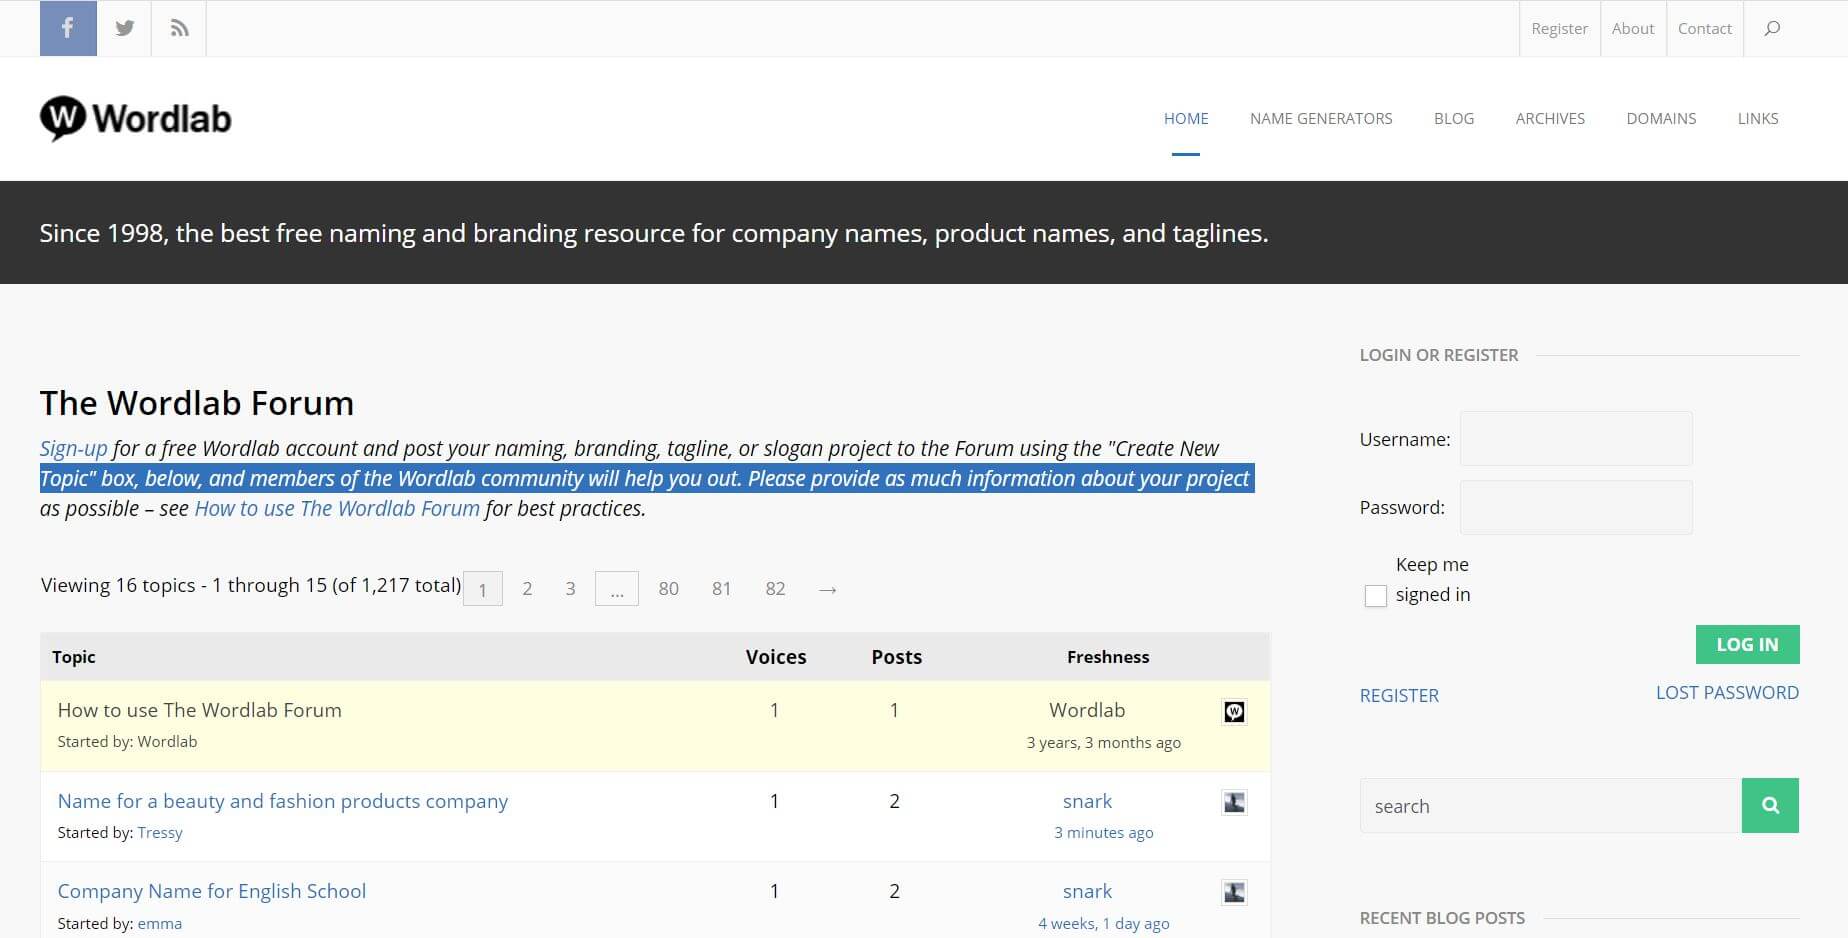This screenshot has height=938, width=1848.
Task: Click The Wordlab Forum heading
Action: [197, 403]
